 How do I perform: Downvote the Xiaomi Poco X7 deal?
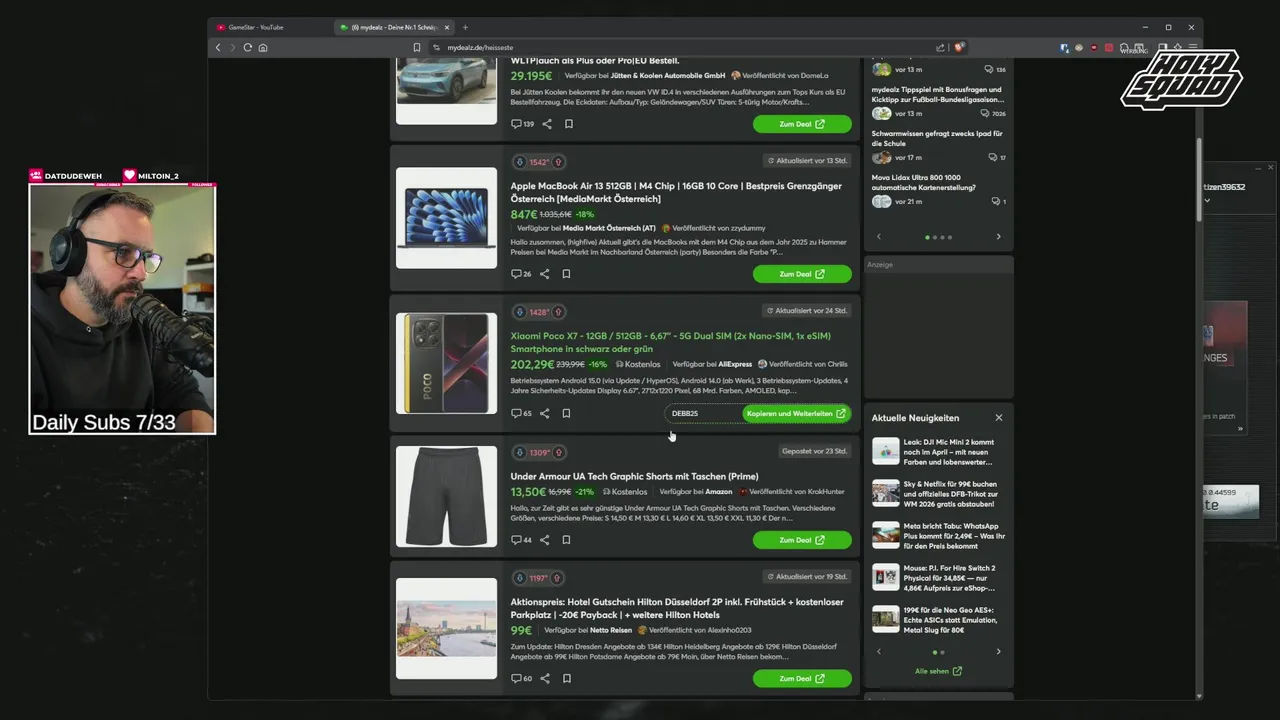[x=519, y=312]
